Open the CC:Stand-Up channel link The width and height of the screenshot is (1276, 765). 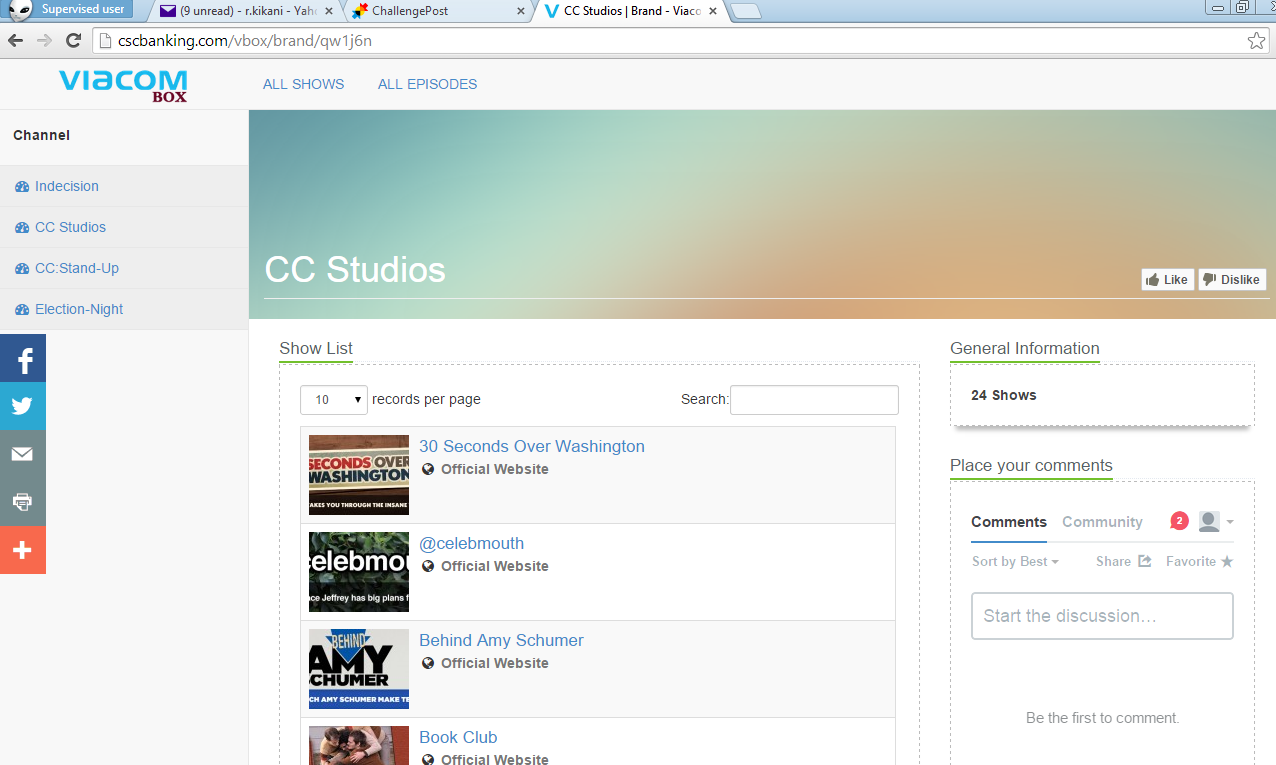tap(77, 269)
